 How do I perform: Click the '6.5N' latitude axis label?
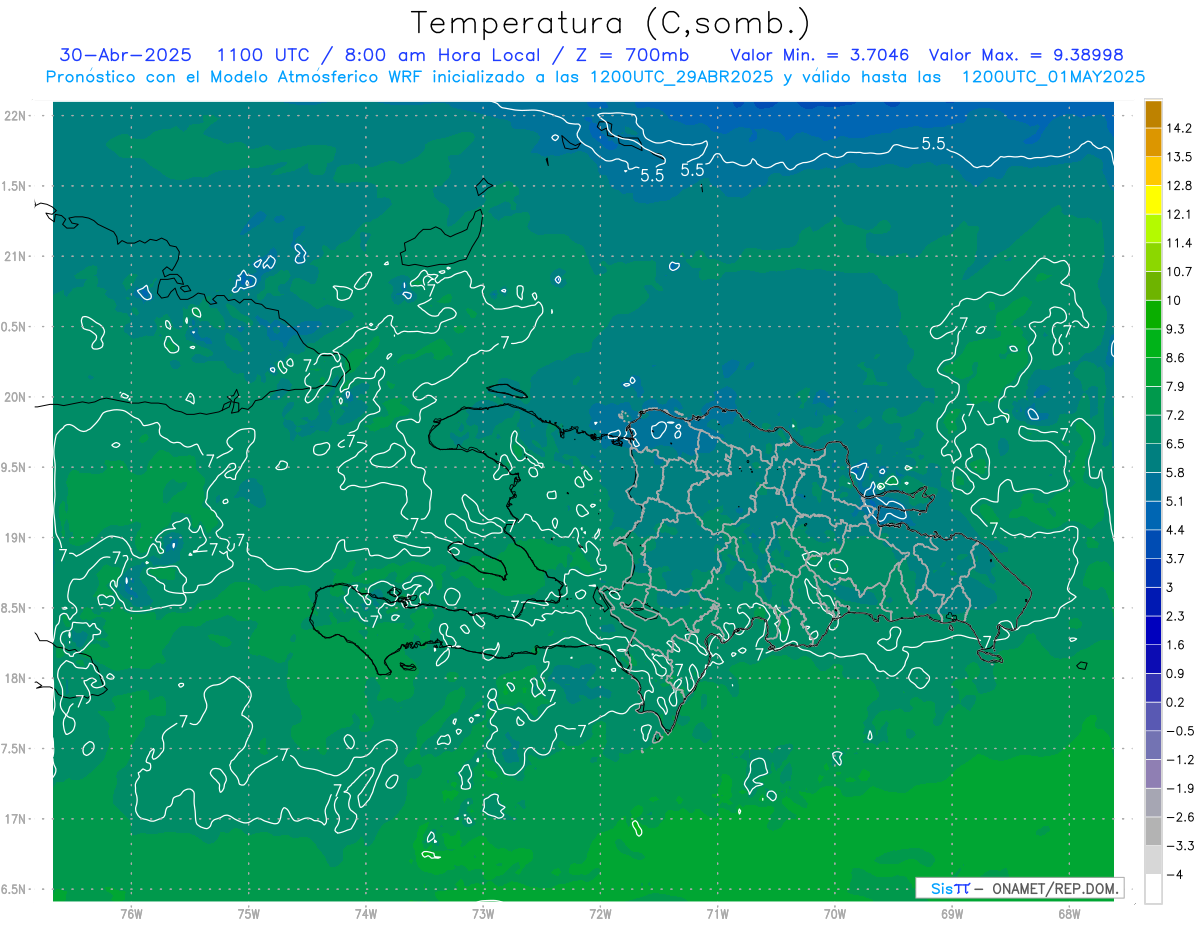click(x=15, y=890)
